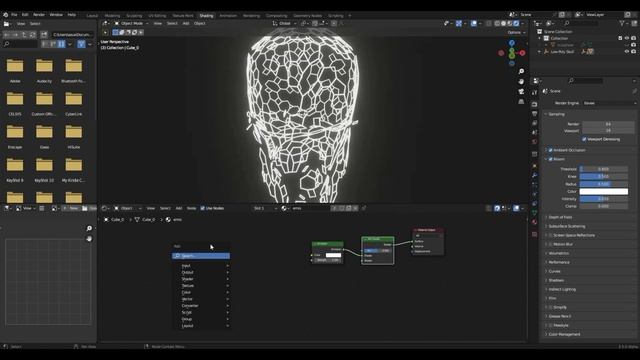This screenshot has height=360, width=640.
Task: Disable the Ambient Occlusion checkbox
Action: coord(551,150)
